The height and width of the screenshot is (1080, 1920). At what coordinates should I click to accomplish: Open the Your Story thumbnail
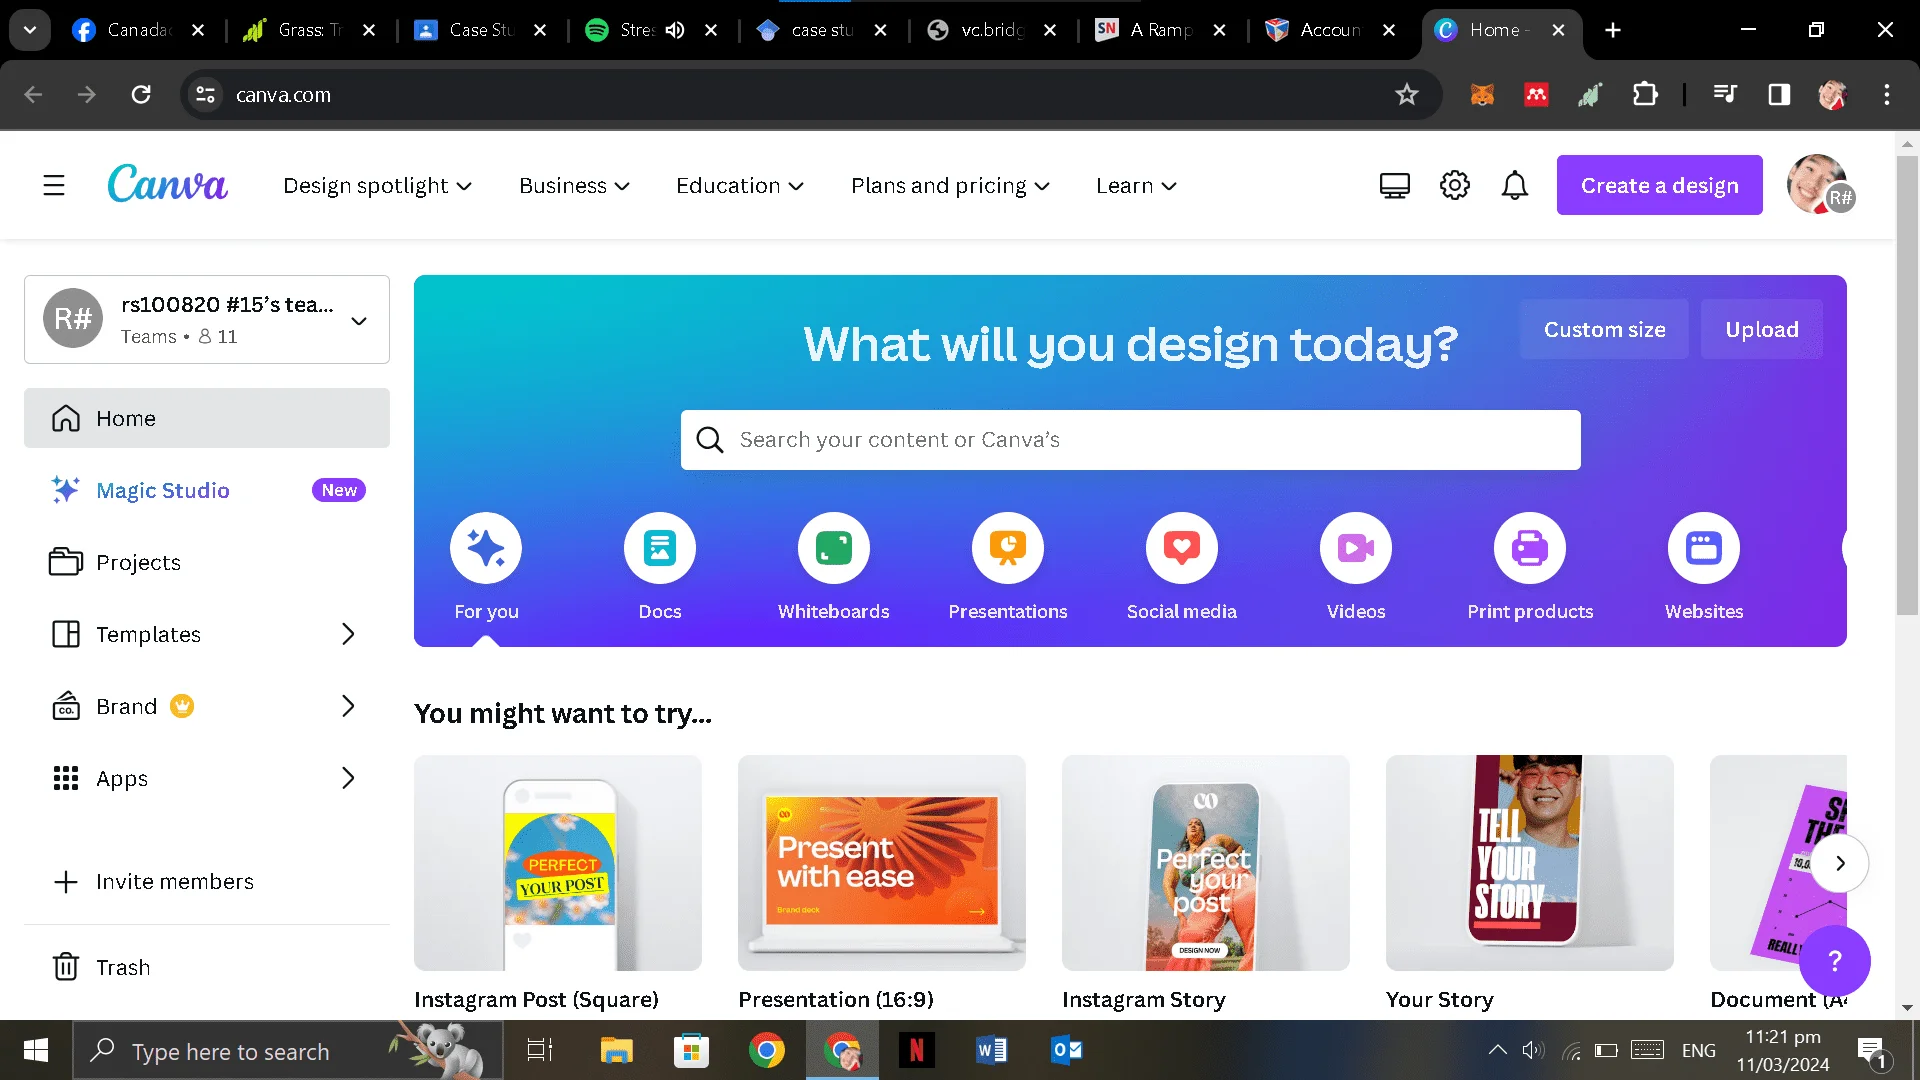1530,862
